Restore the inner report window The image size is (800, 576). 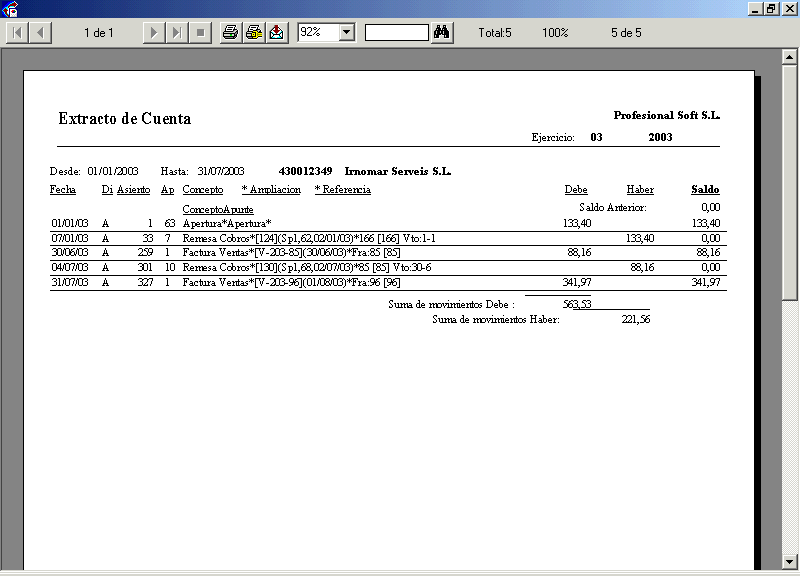(x=771, y=8)
